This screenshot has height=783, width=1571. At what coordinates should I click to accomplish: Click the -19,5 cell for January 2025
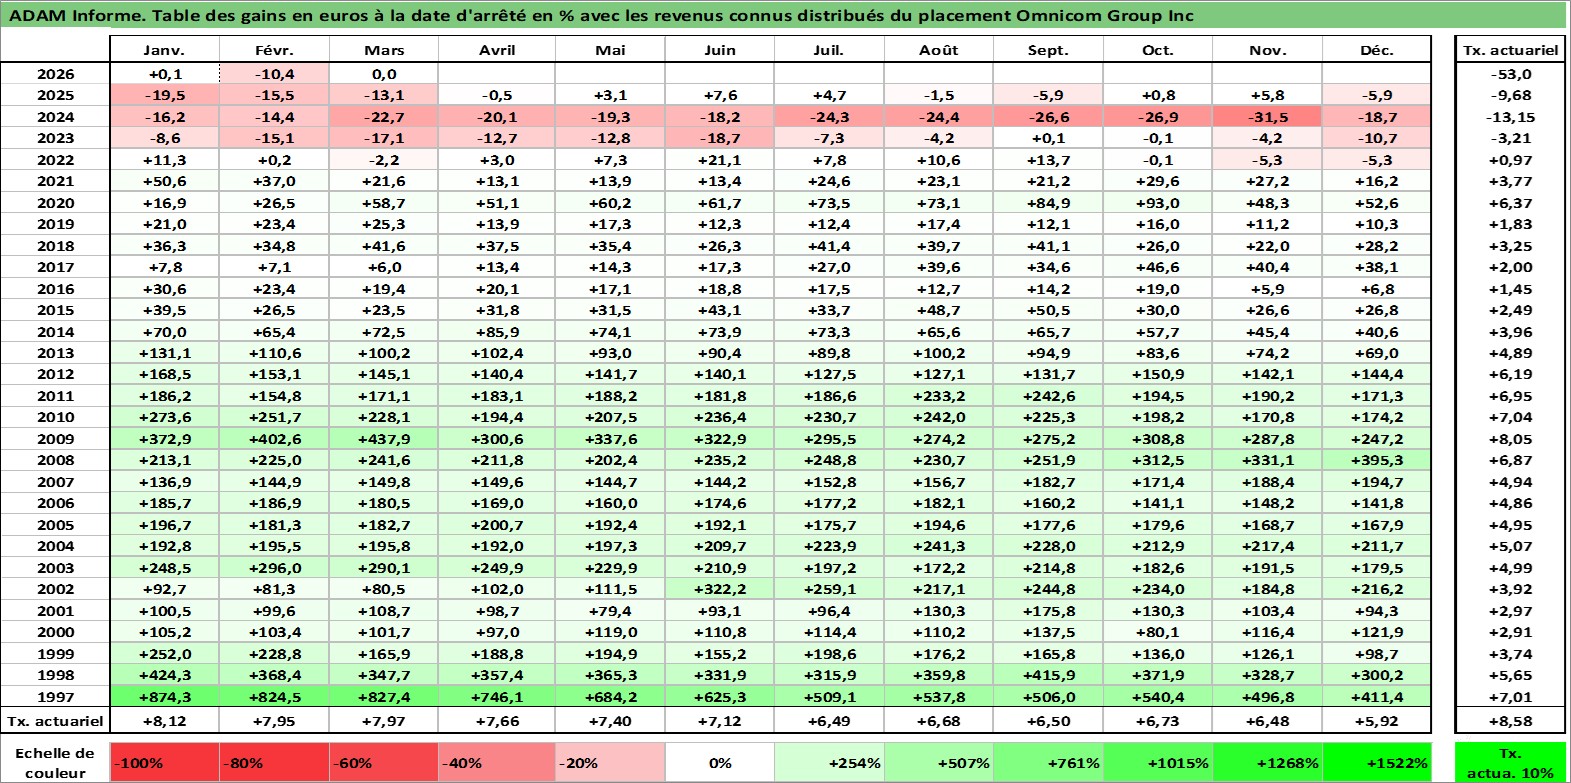pos(164,95)
